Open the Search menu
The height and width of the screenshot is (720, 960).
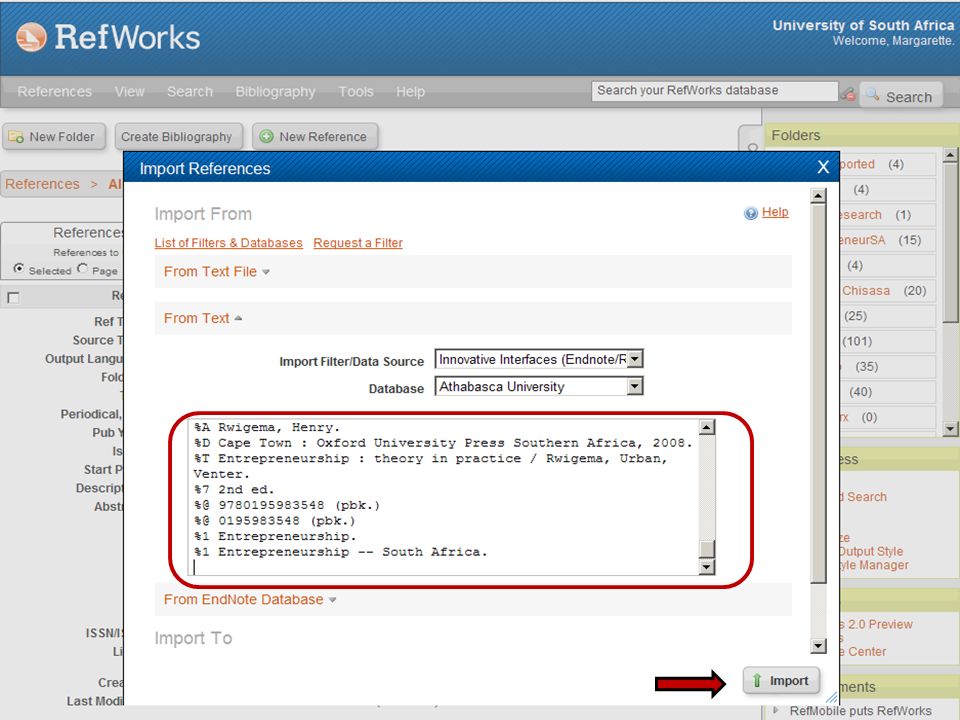coord(190,92)
